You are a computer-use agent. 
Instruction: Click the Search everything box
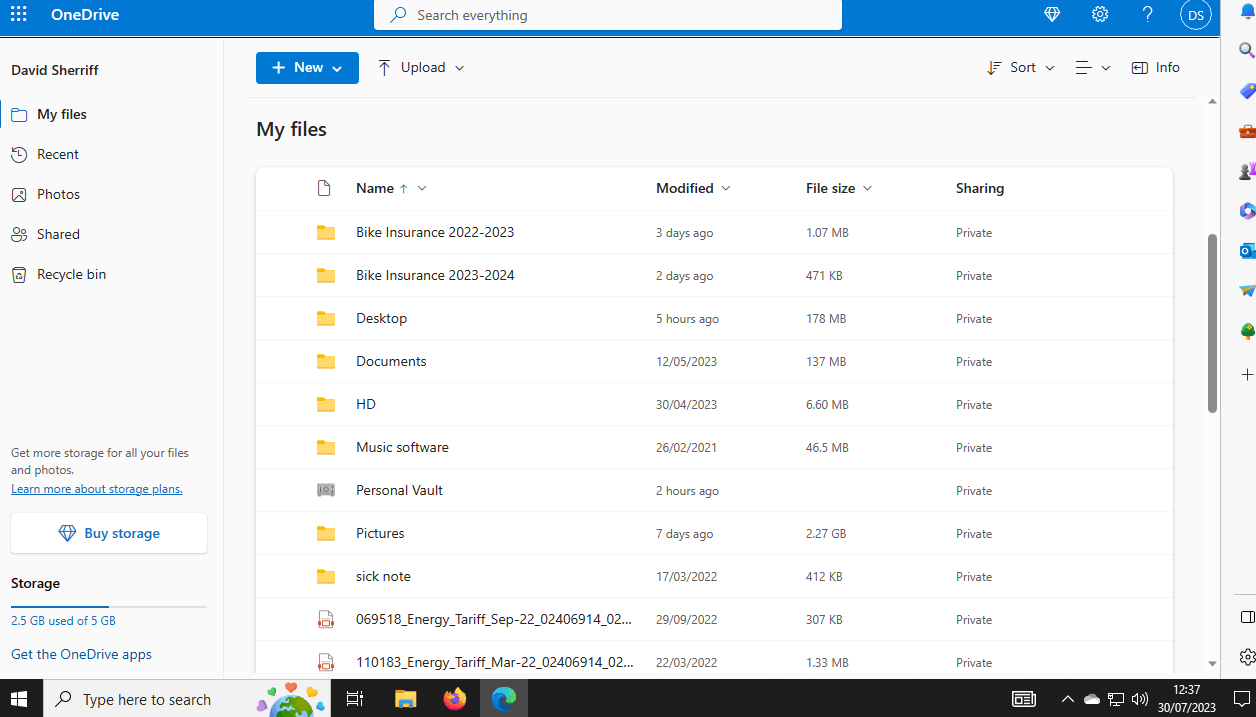(608, 15)
